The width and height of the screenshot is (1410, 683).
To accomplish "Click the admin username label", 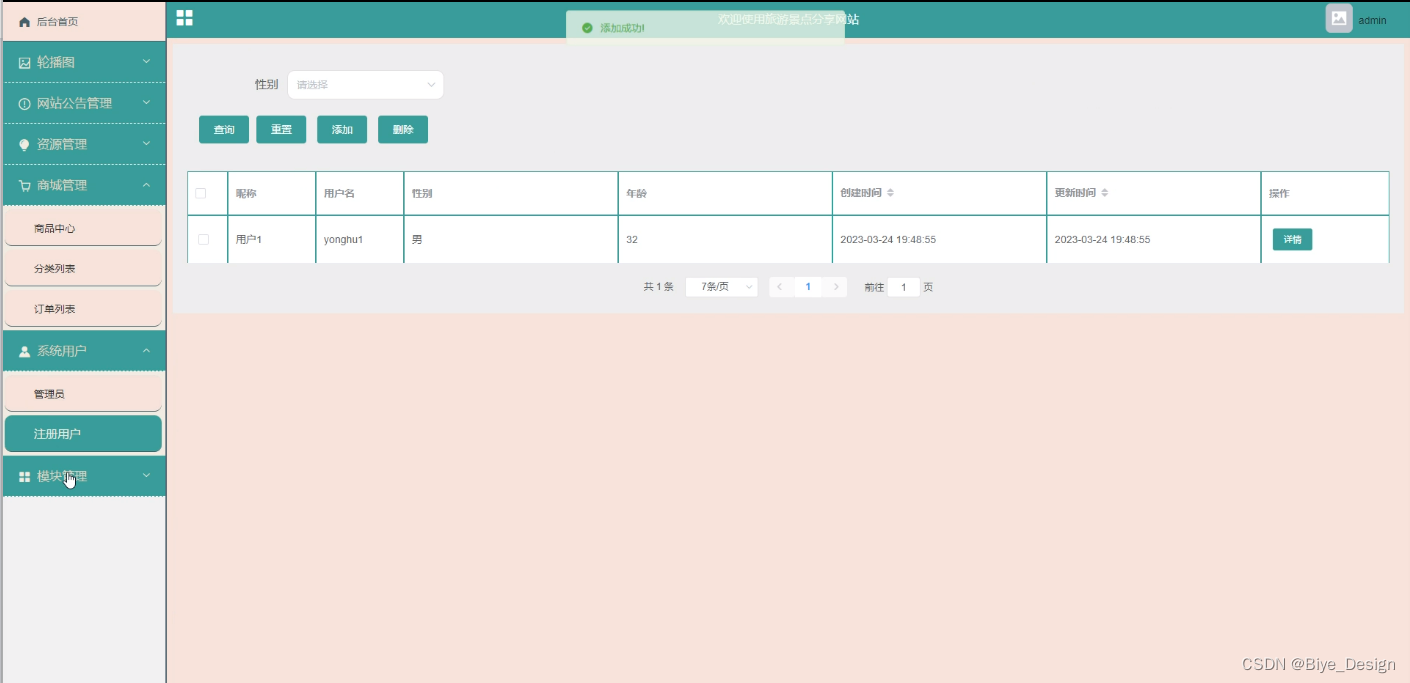I will coord(1372,21).
